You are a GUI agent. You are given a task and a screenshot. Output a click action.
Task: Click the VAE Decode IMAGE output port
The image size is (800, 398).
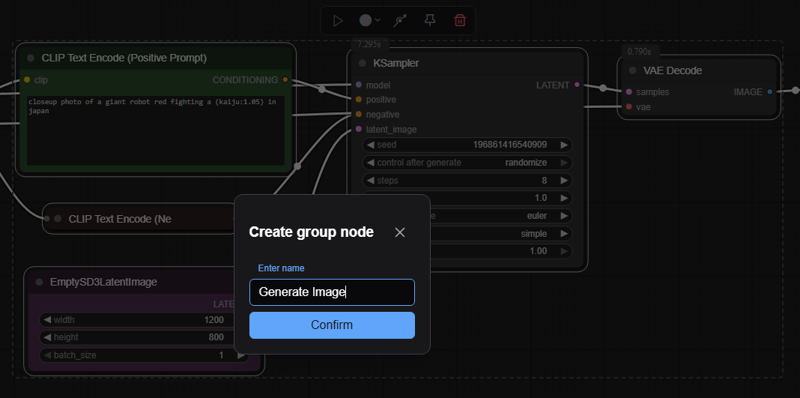point(770,92)
